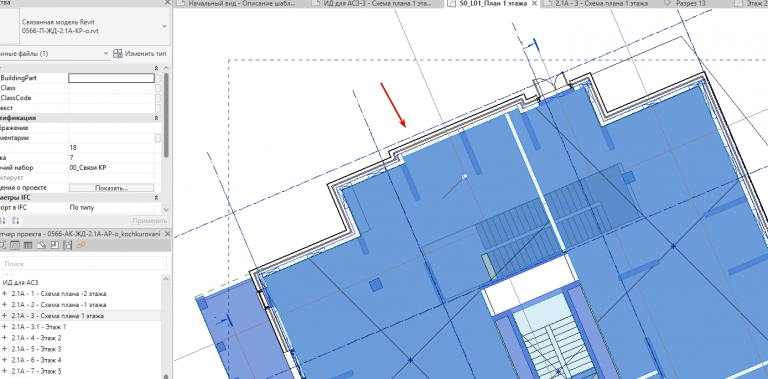768x379 pixels.
Task: Click the Применить button
Action: click(x=150, y=220)
